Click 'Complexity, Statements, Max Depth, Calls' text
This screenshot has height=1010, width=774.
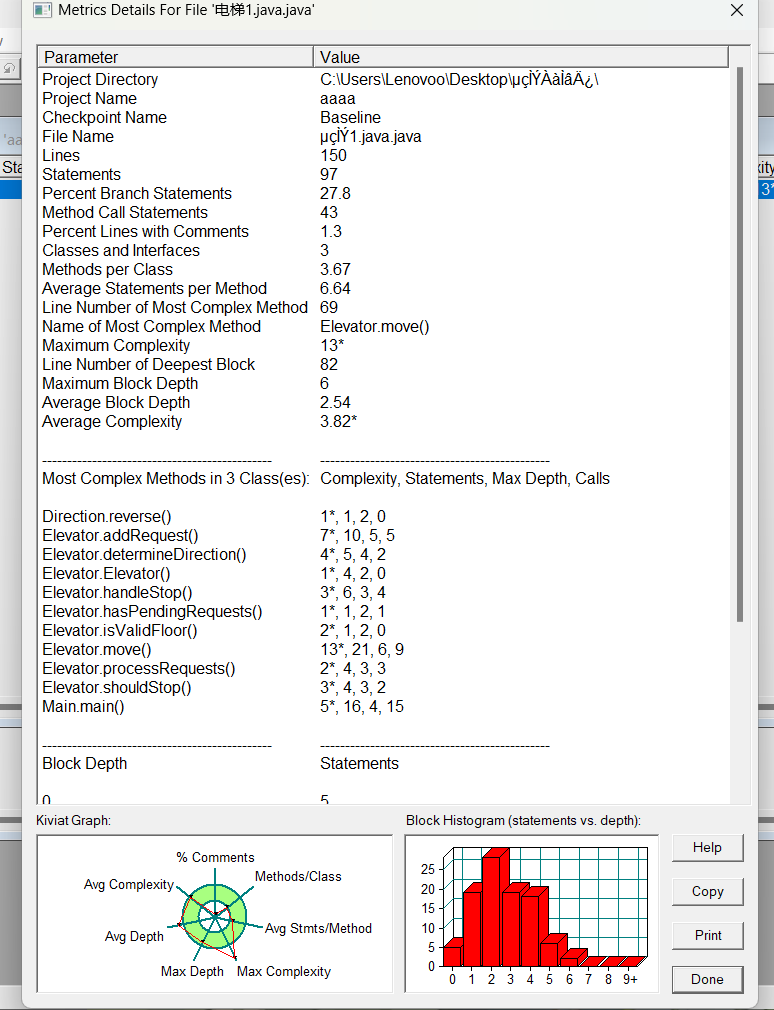(x=465, y=479)
